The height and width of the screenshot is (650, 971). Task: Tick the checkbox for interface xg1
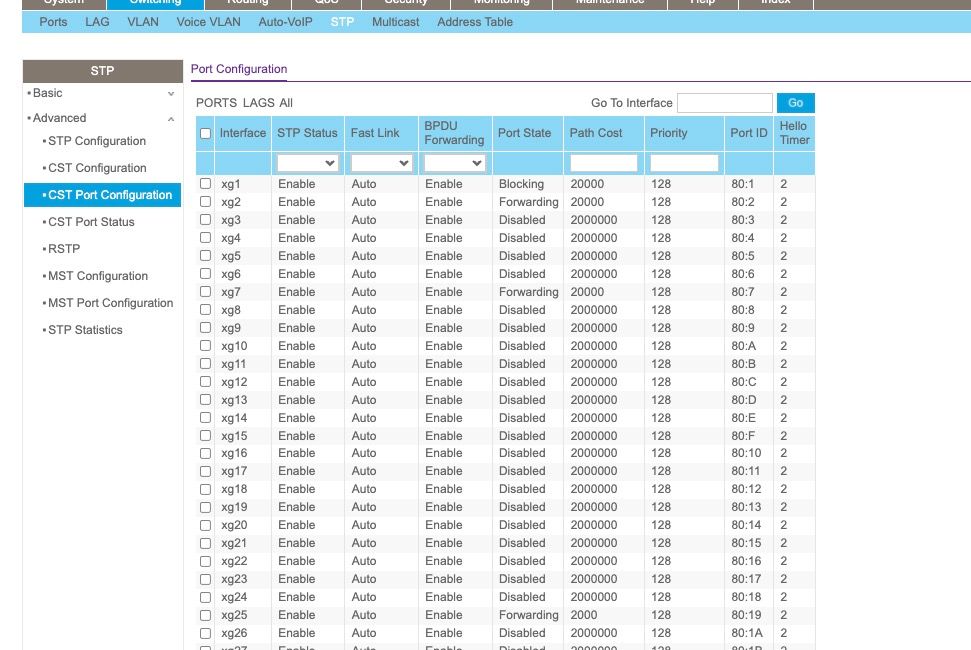[x=205, y=184]
